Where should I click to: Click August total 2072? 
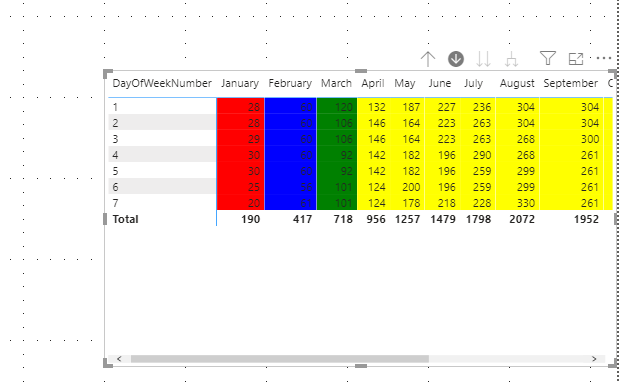pyautogui.click(x=522, y=219)
